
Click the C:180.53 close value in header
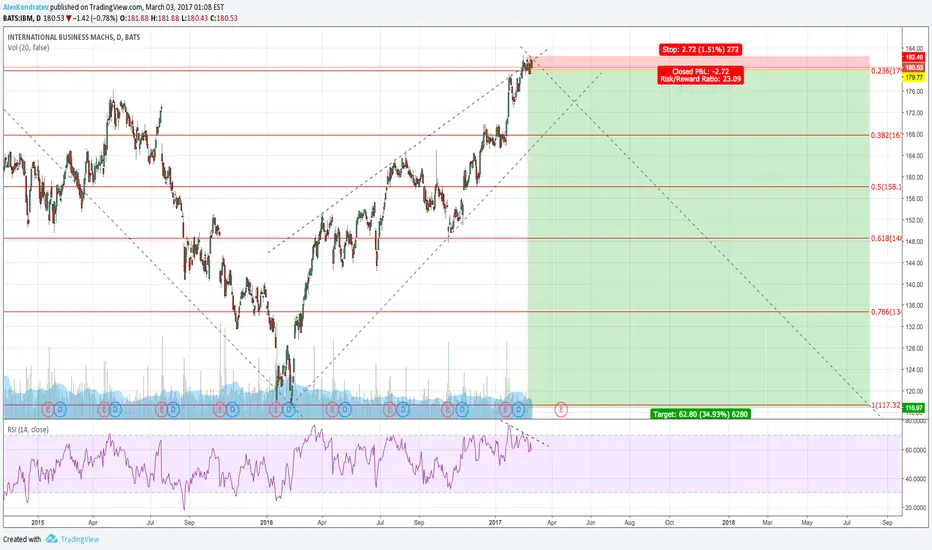pos(223,18)
